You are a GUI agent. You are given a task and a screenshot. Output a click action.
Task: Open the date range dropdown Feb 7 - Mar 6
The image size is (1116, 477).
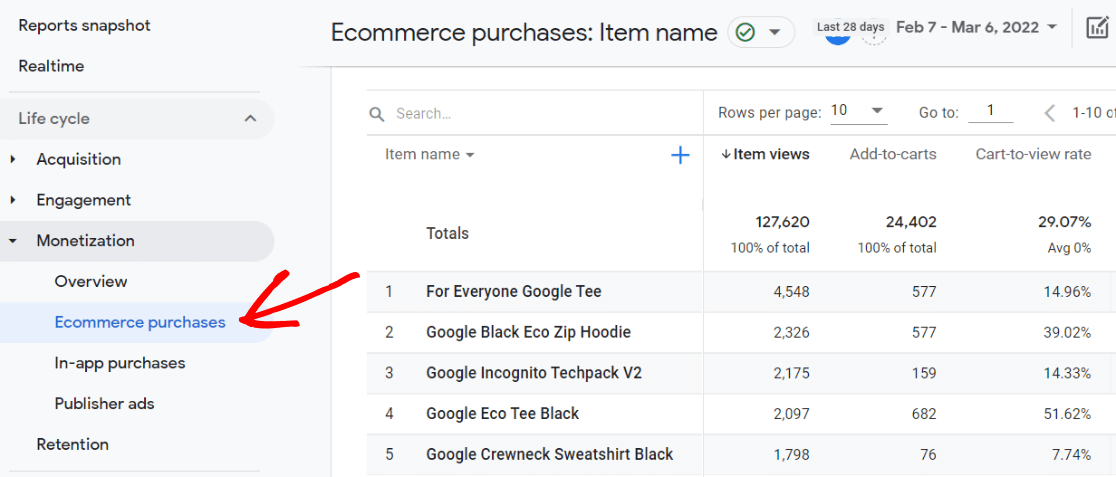click(976, 27)
